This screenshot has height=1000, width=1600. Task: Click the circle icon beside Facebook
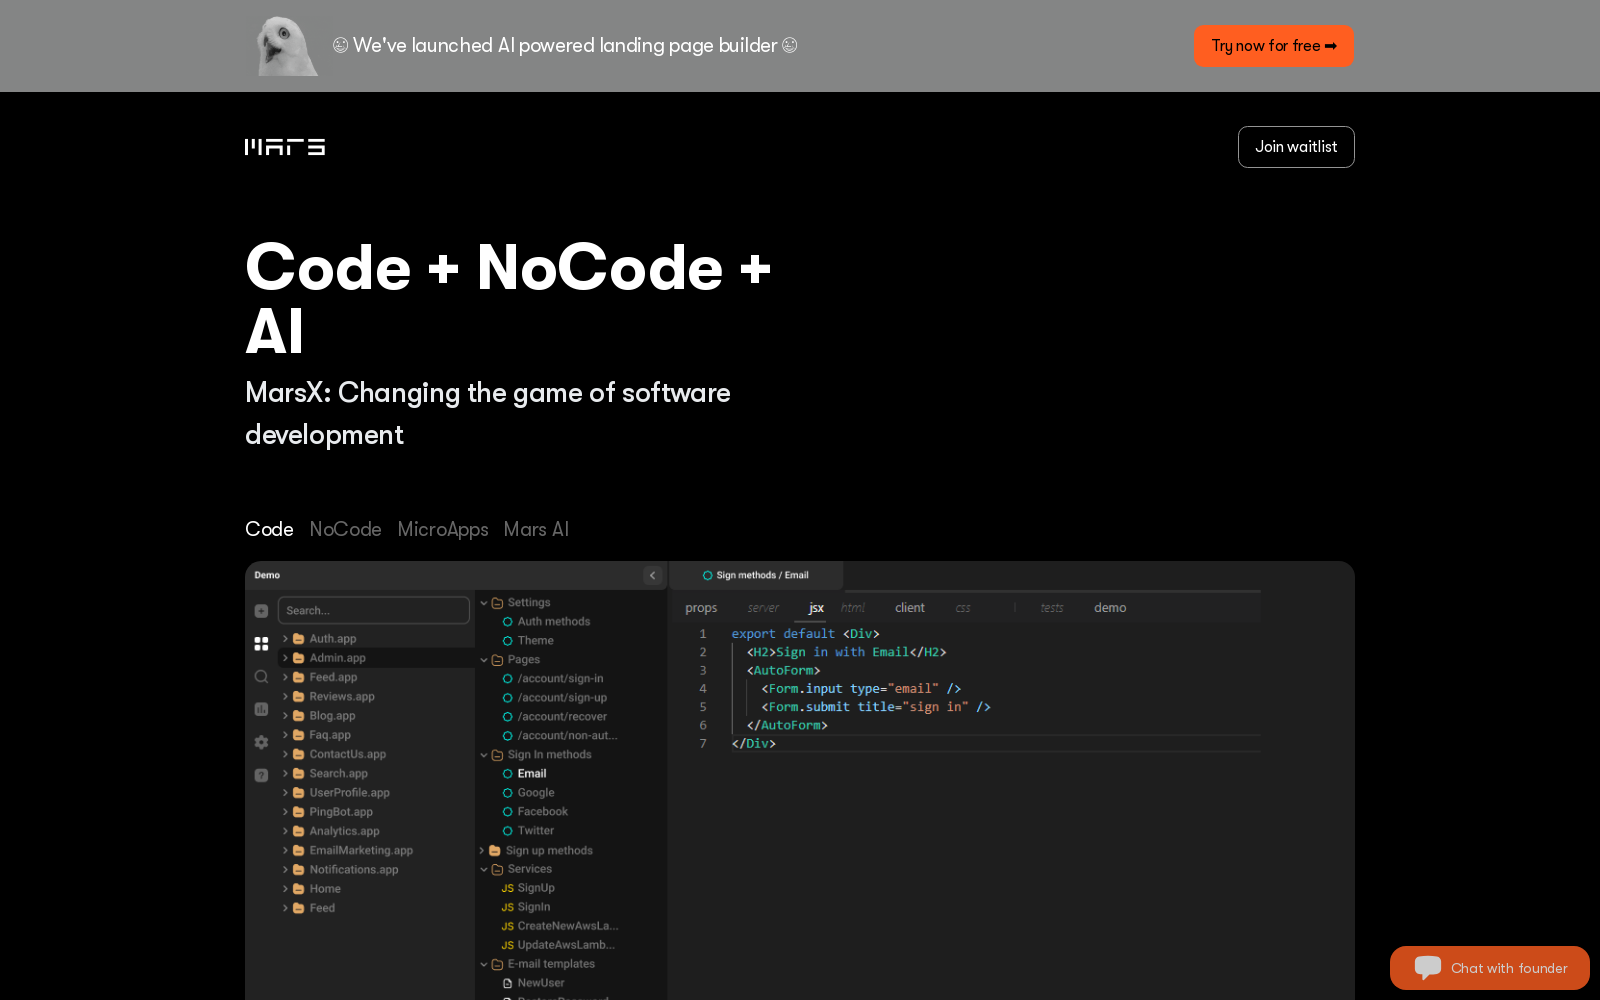point(508,812)
